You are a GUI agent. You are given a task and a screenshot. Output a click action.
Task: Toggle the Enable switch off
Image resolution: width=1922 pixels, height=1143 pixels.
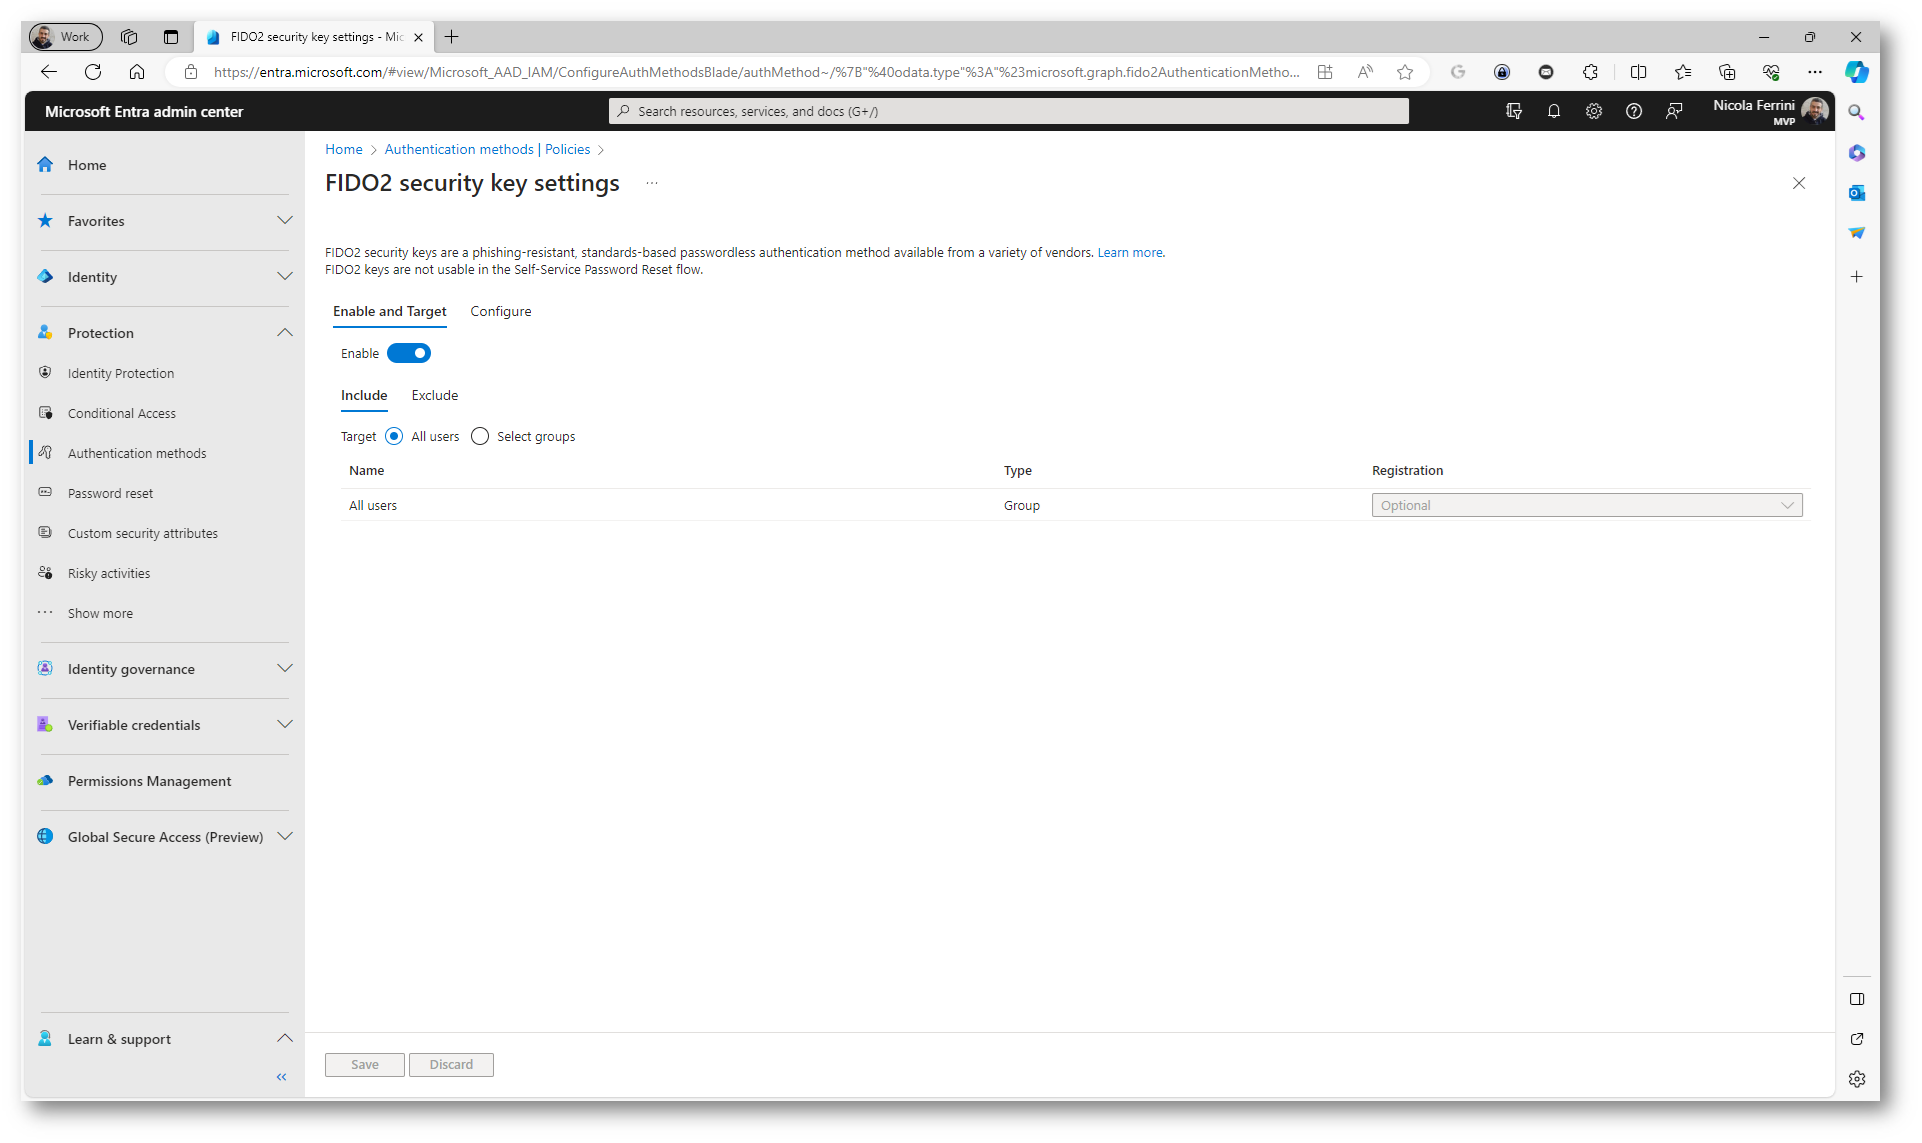[x=409, y=353]
